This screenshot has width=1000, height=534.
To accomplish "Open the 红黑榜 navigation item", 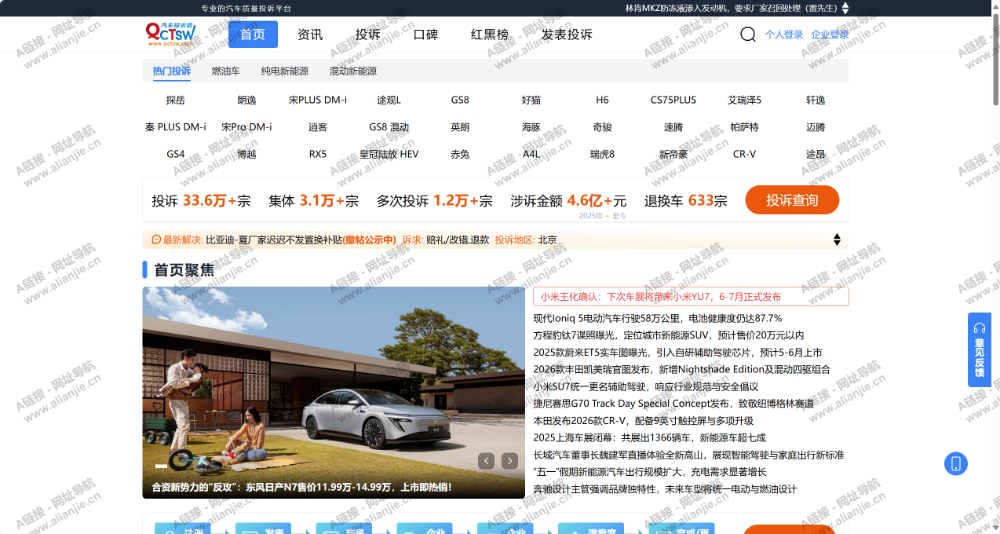I will coord(490,34).
